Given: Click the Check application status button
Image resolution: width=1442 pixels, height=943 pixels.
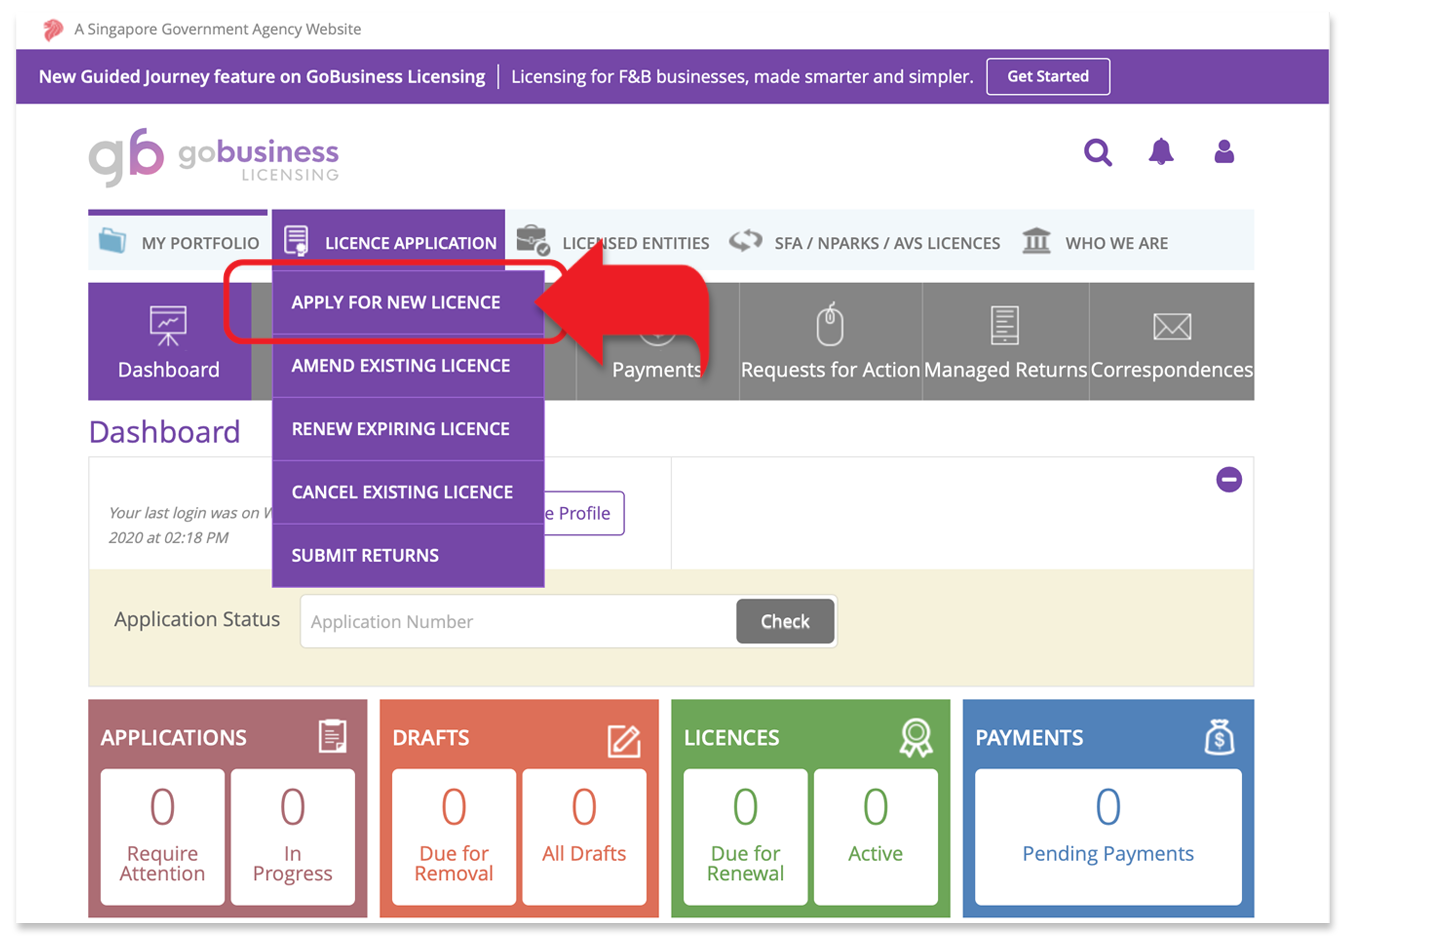Looking at the screenshot, I should [x=785, y=621].
